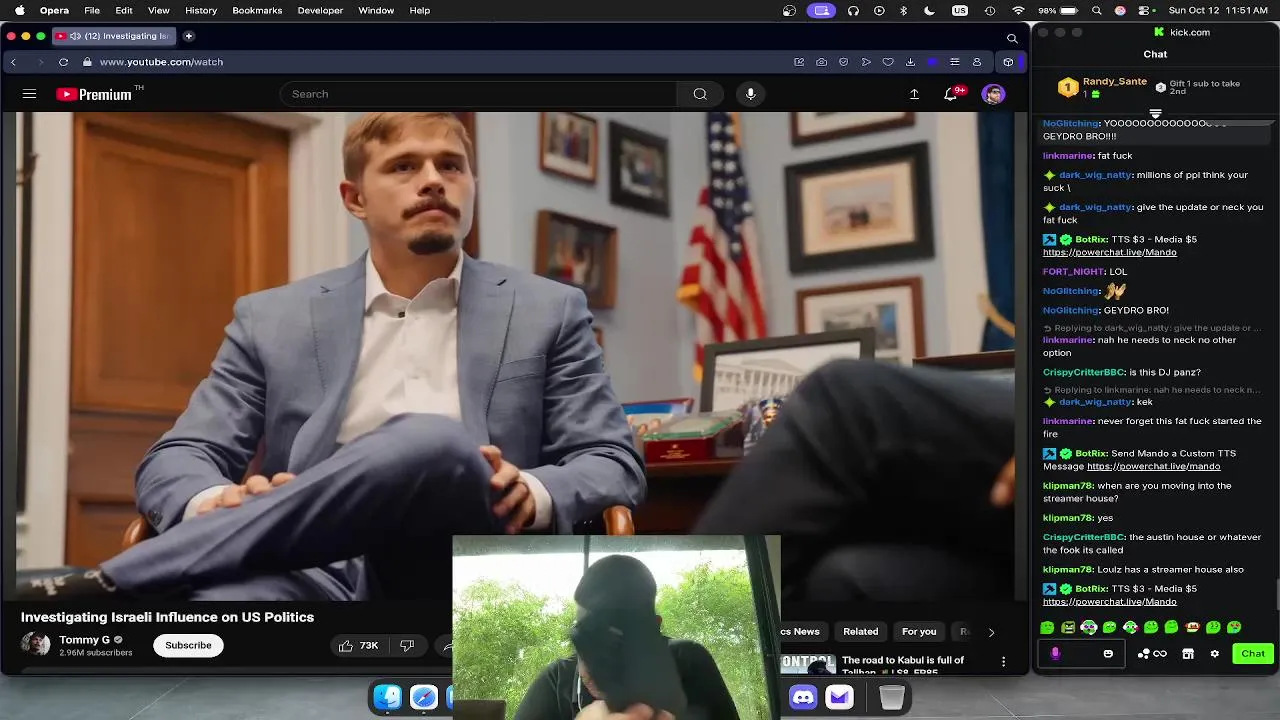
Task: Click the video title text
Action: [167, 618]
